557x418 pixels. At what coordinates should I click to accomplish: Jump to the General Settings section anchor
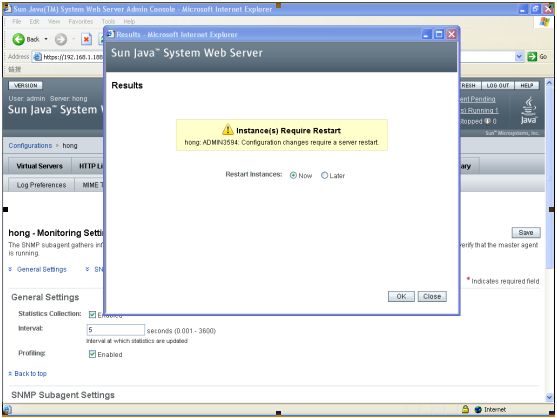pyautogui.click(x=42, y=270)
